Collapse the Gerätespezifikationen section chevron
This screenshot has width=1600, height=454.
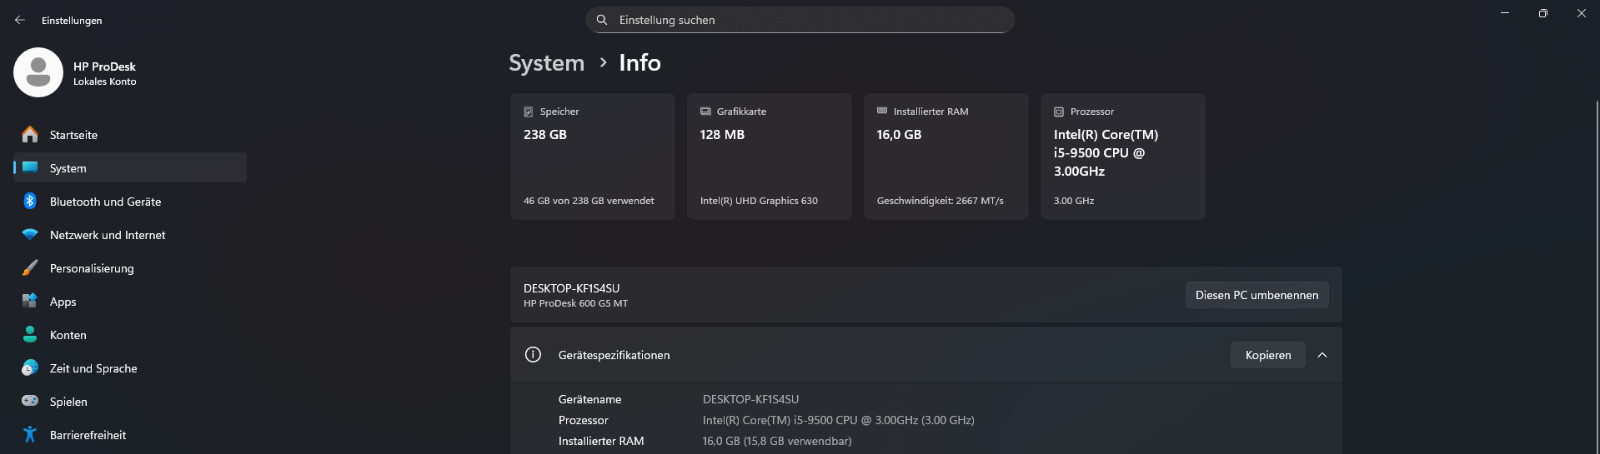1322,355
